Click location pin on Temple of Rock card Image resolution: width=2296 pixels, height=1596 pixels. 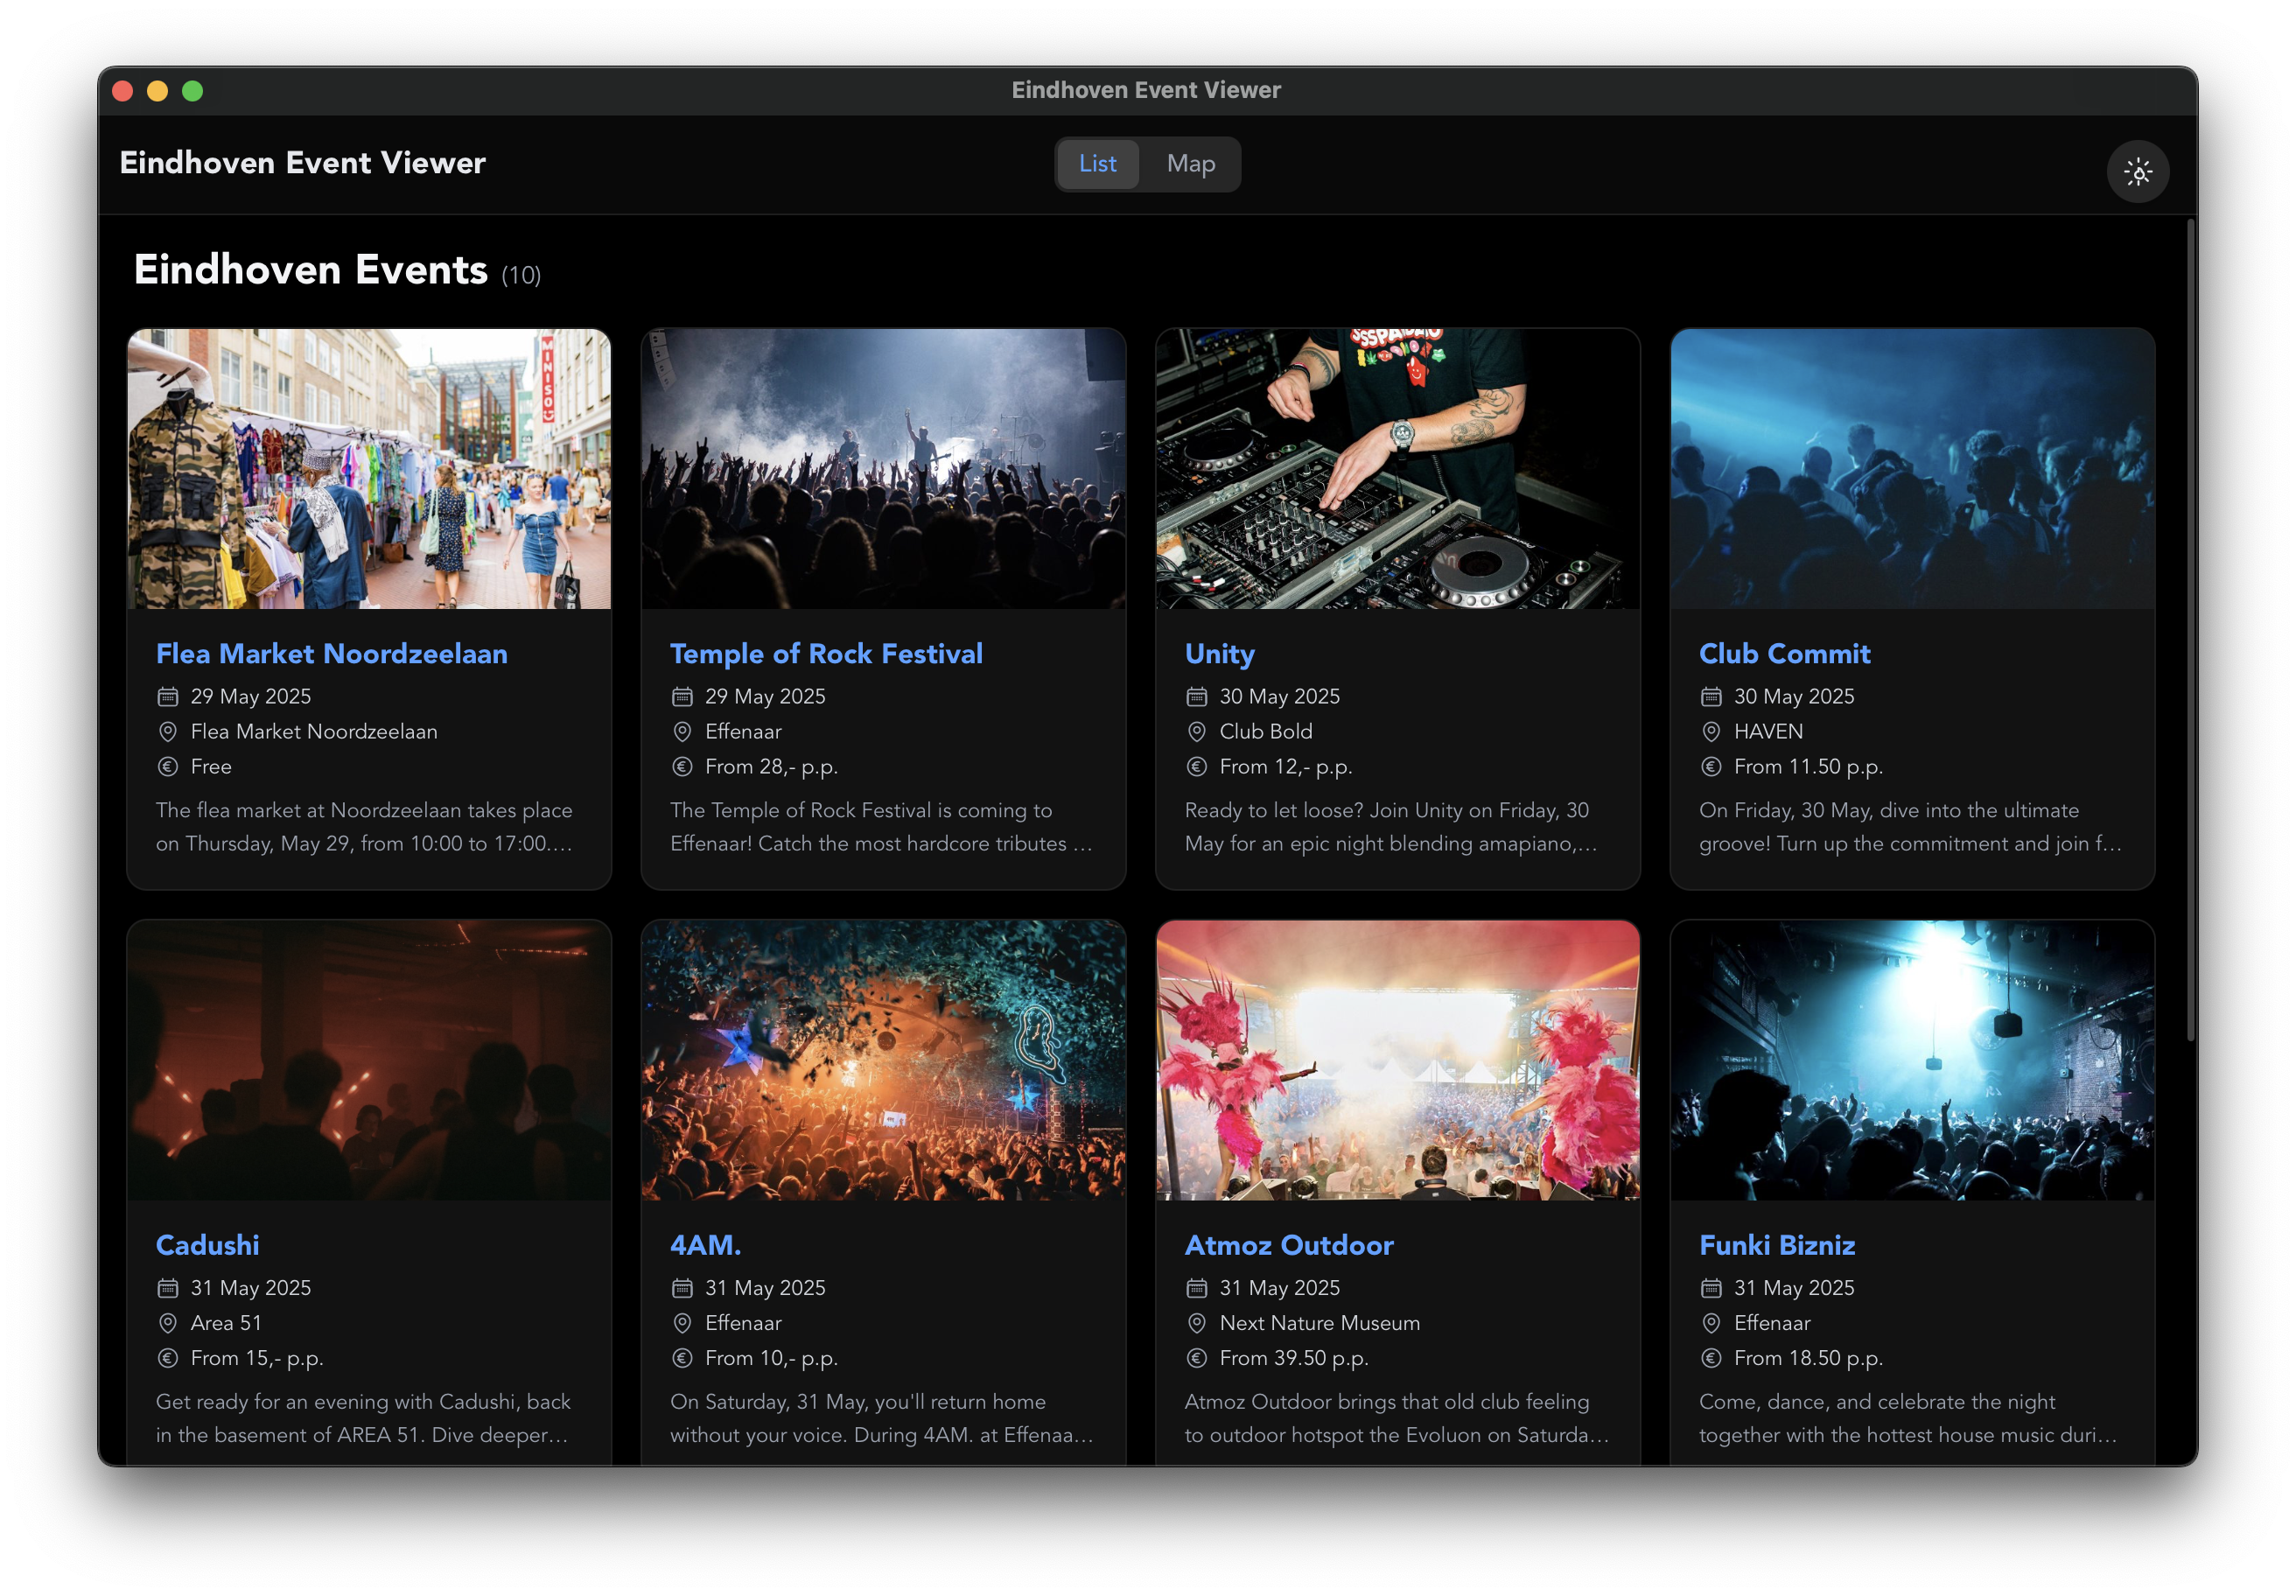tap(682, 731)
